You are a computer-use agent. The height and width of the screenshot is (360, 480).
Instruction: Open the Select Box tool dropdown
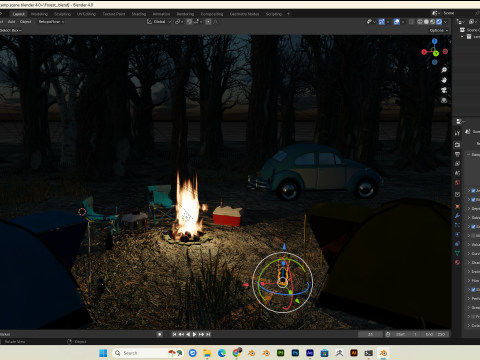coord(11,30)
